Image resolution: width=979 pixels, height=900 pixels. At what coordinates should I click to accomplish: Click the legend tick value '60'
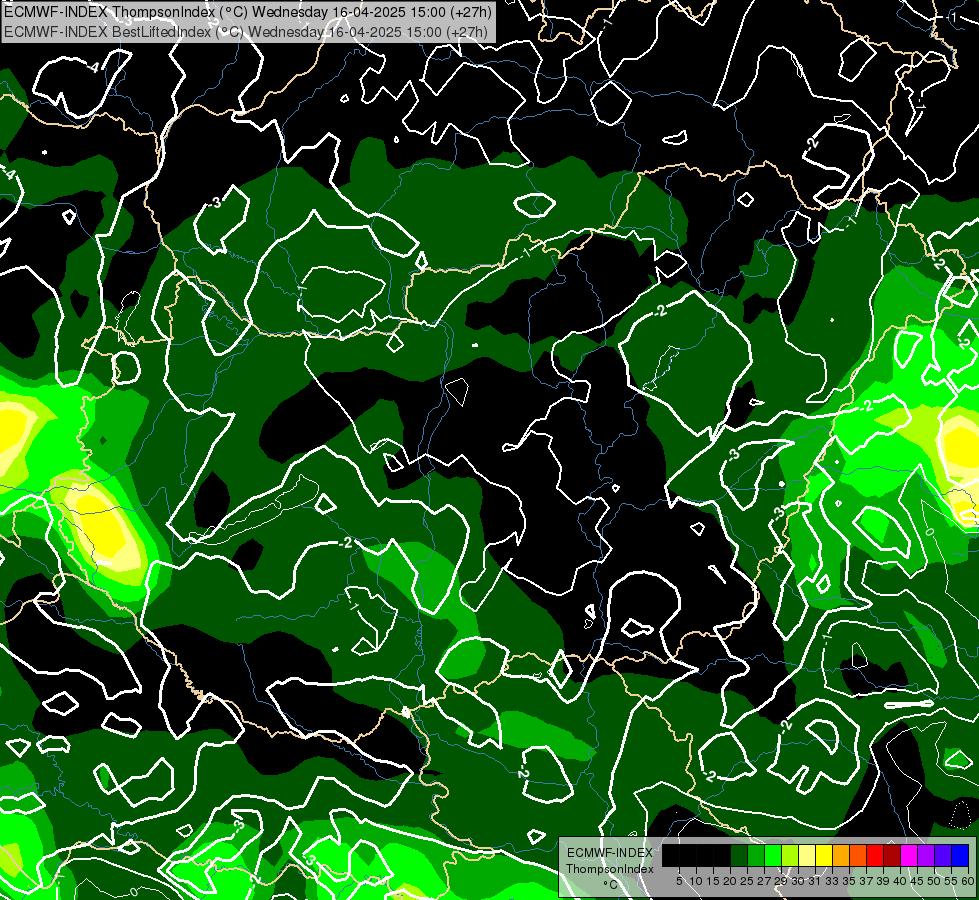tap(968, 881)
